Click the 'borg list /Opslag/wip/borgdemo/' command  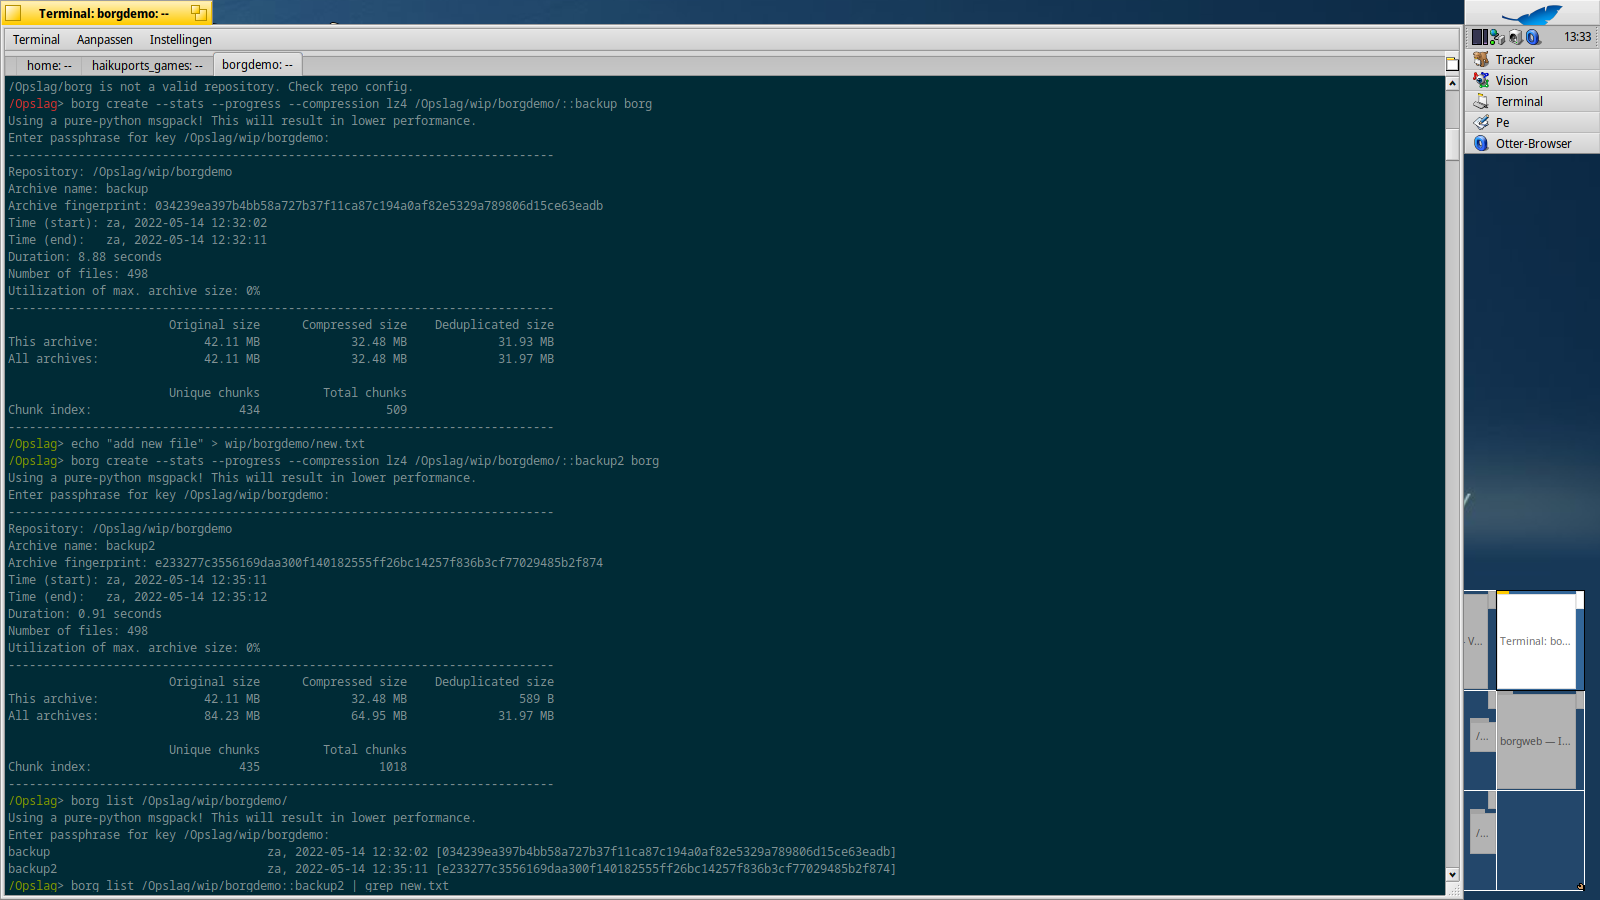(179, 801)
